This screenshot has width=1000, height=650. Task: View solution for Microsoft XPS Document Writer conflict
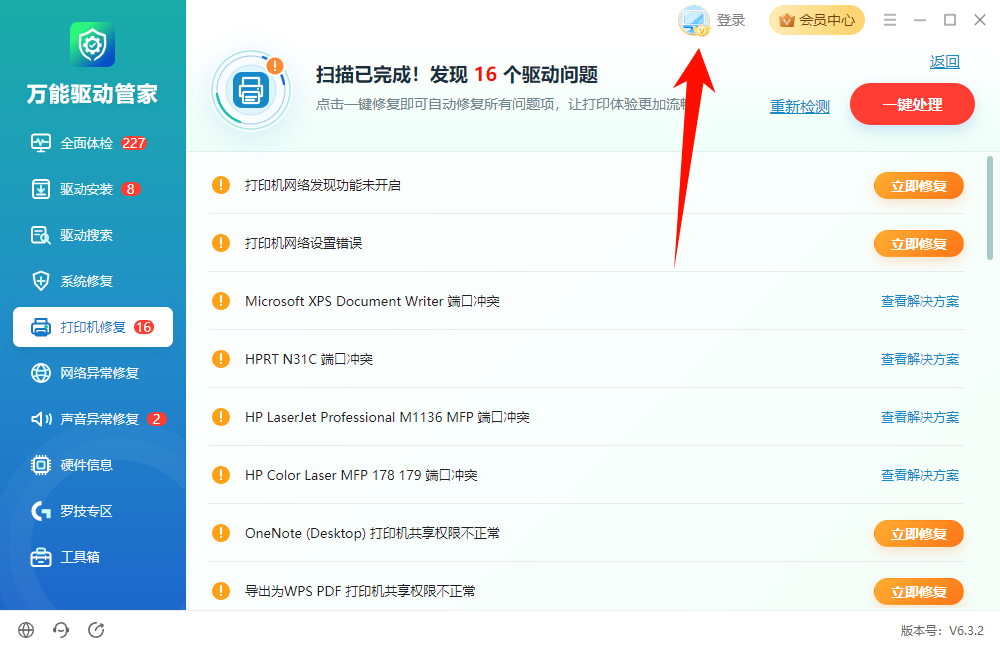(920, 301)
